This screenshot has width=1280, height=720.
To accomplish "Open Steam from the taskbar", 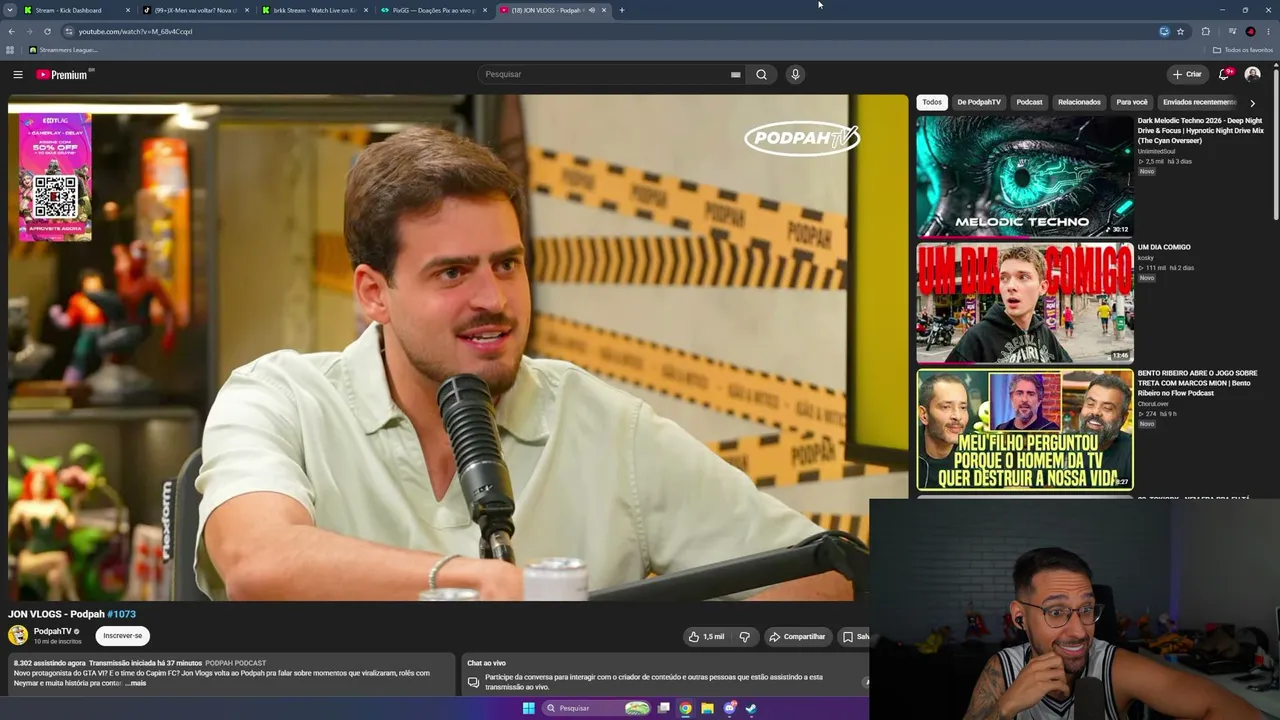I will tap(751, 708).
